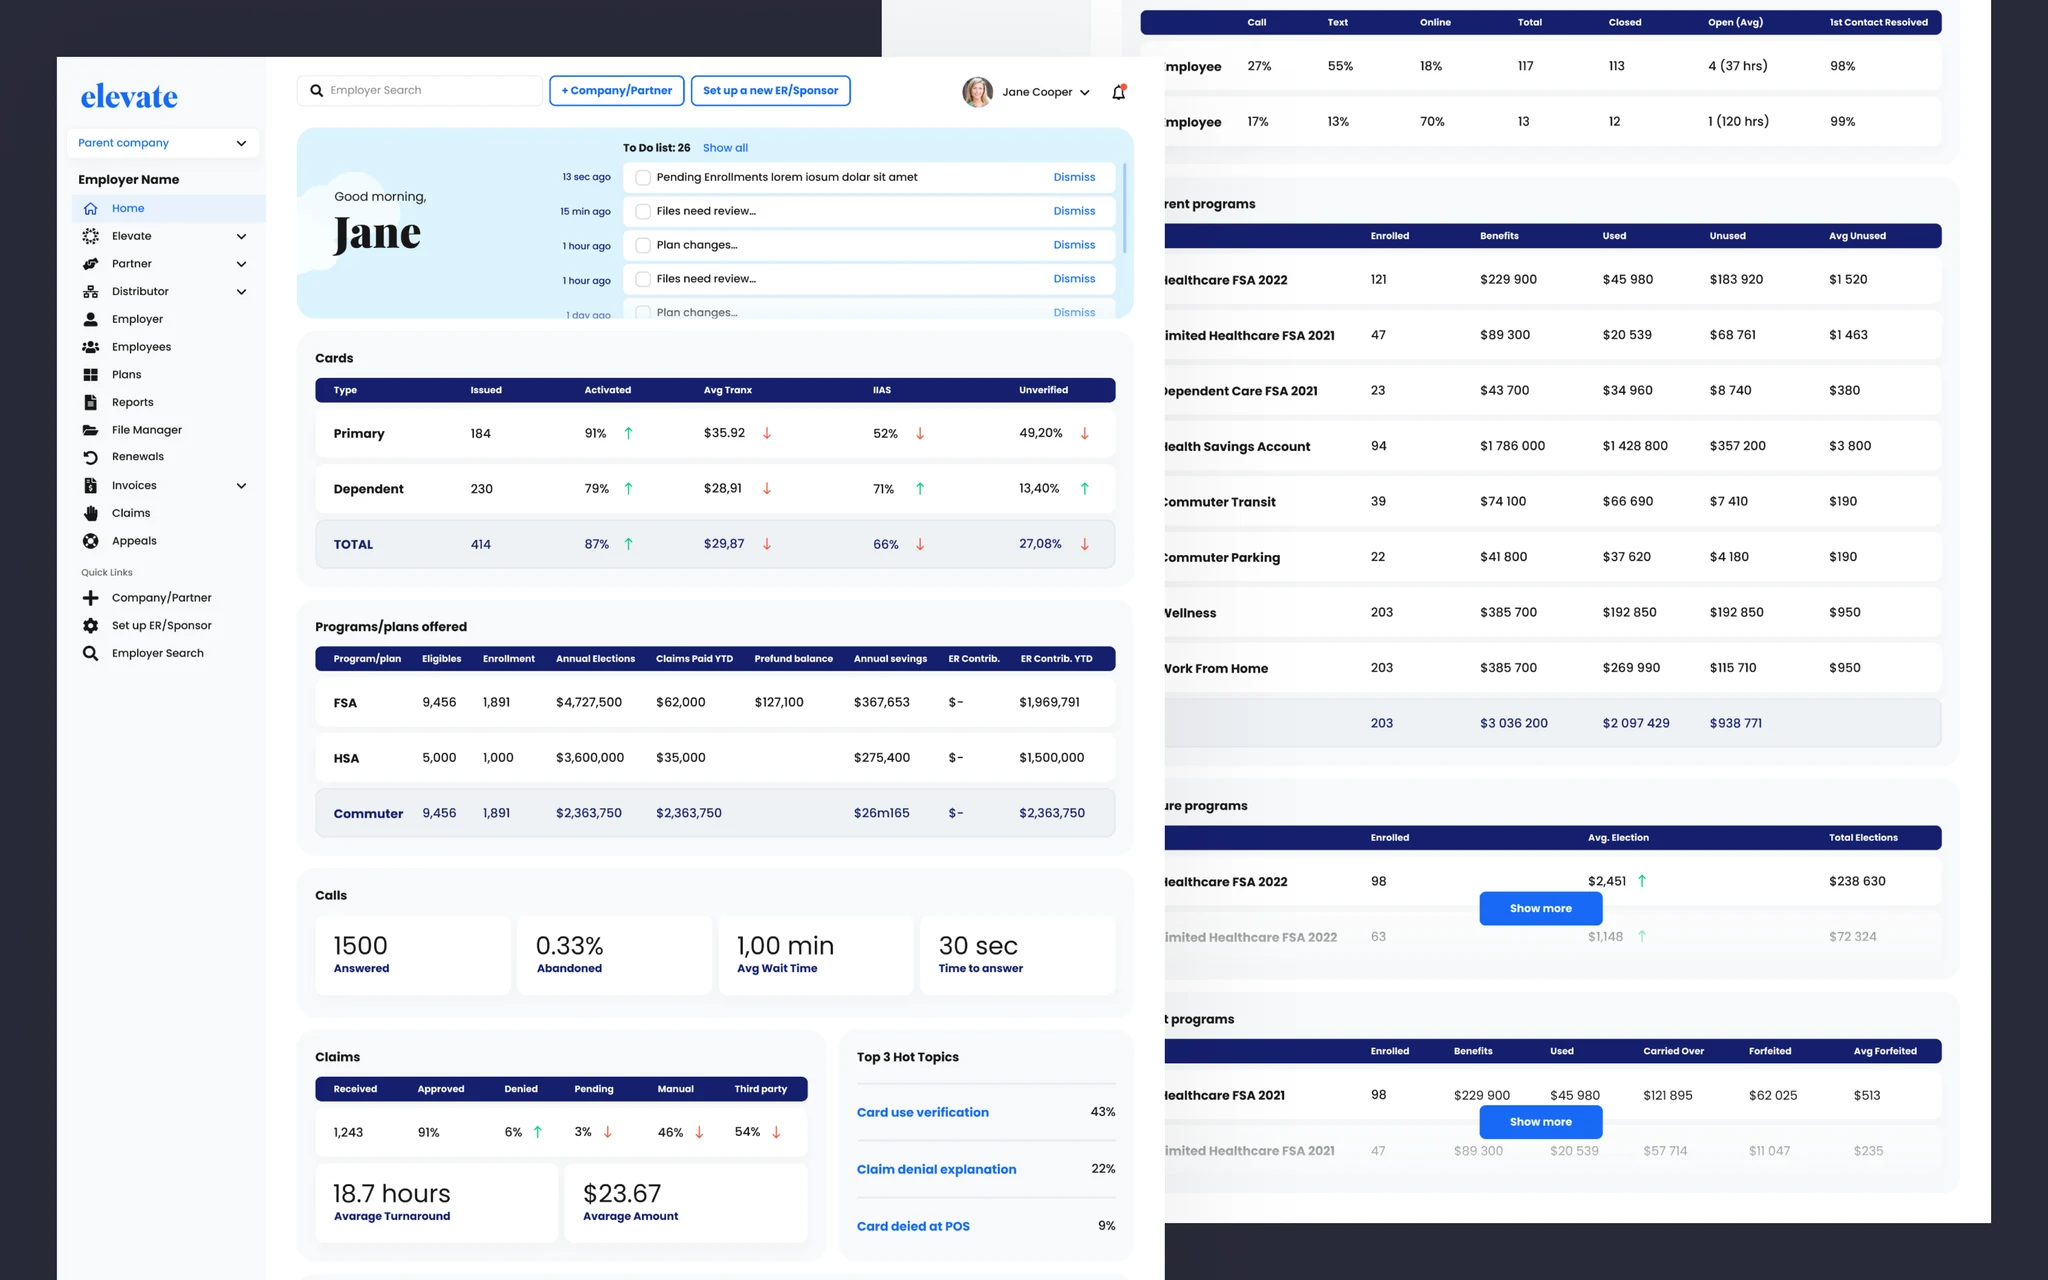This screenshot has height=1280, width=2048.
Task: Click the + Company/Partner button
Action: (x=617, y=90)
